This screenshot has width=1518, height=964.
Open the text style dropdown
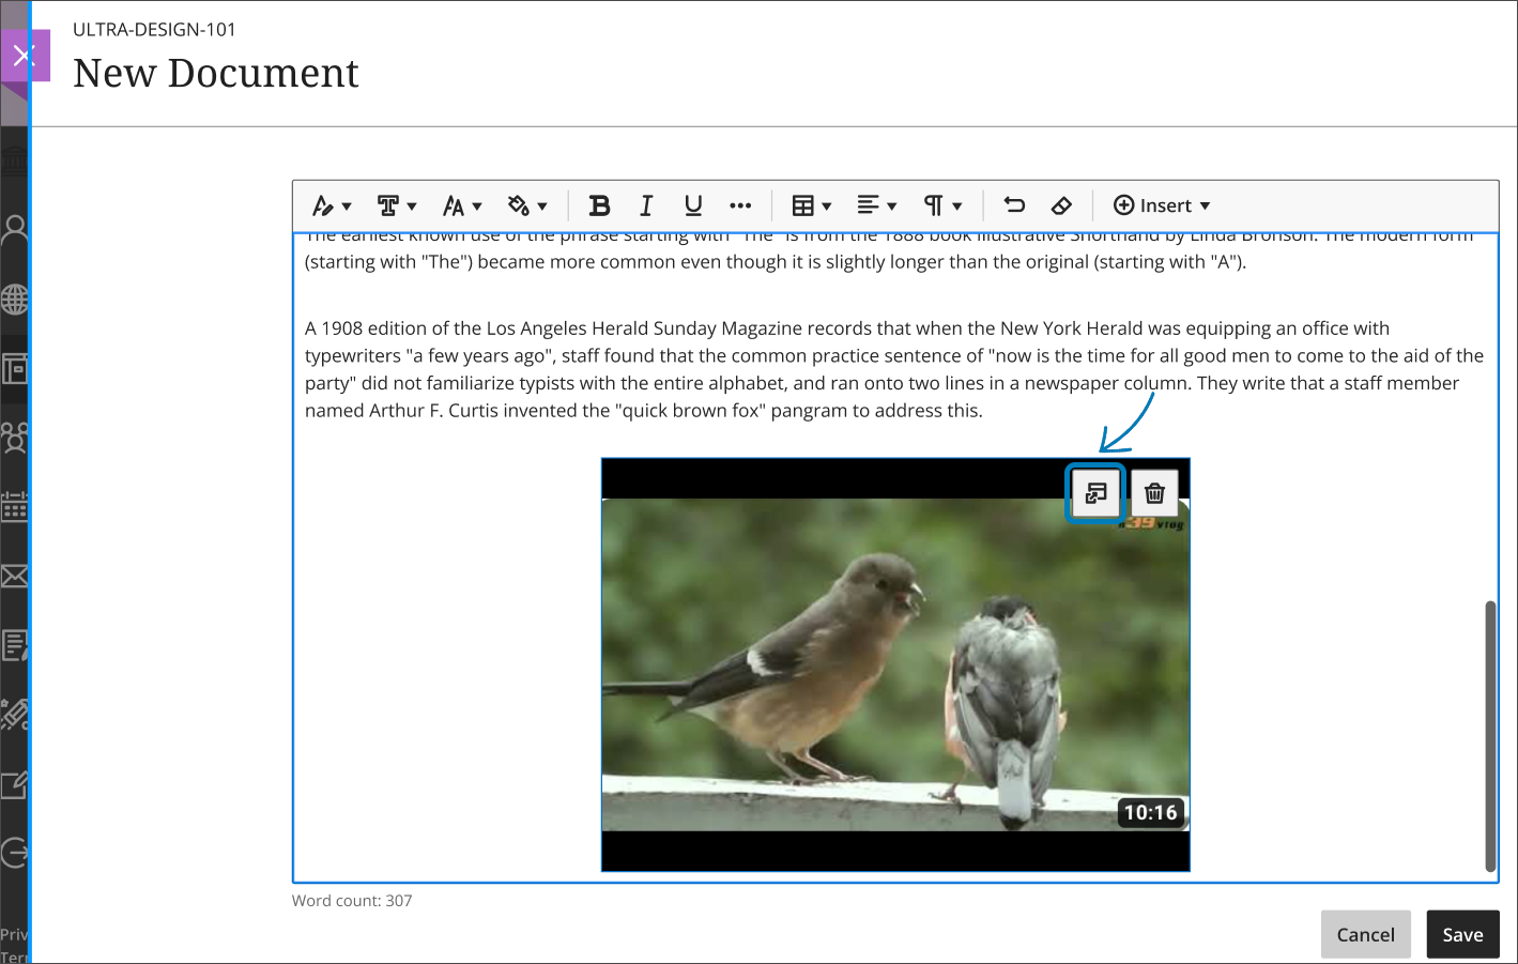coord(331,206)
